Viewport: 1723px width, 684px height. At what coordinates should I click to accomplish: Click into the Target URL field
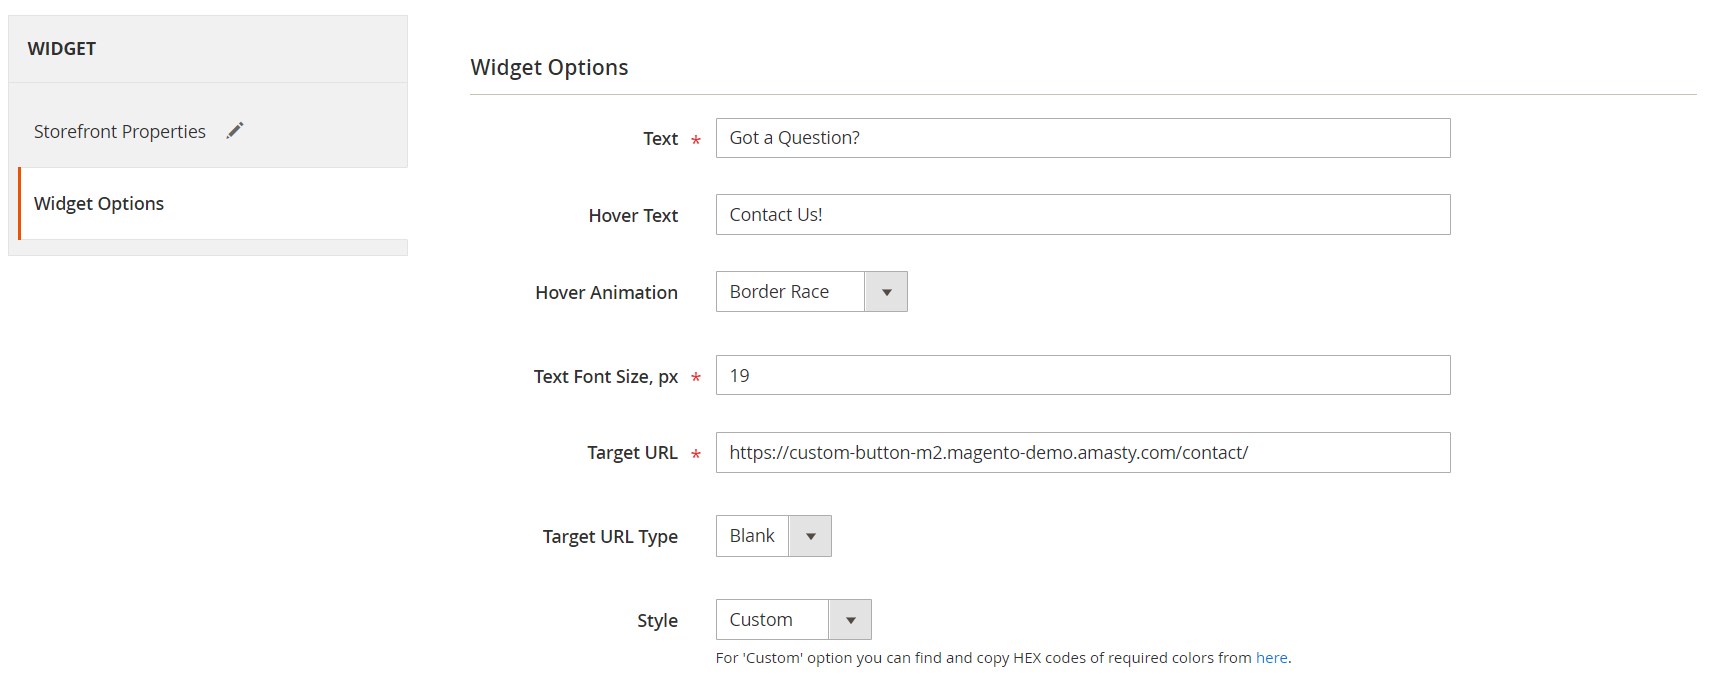tap(1082, 453)
